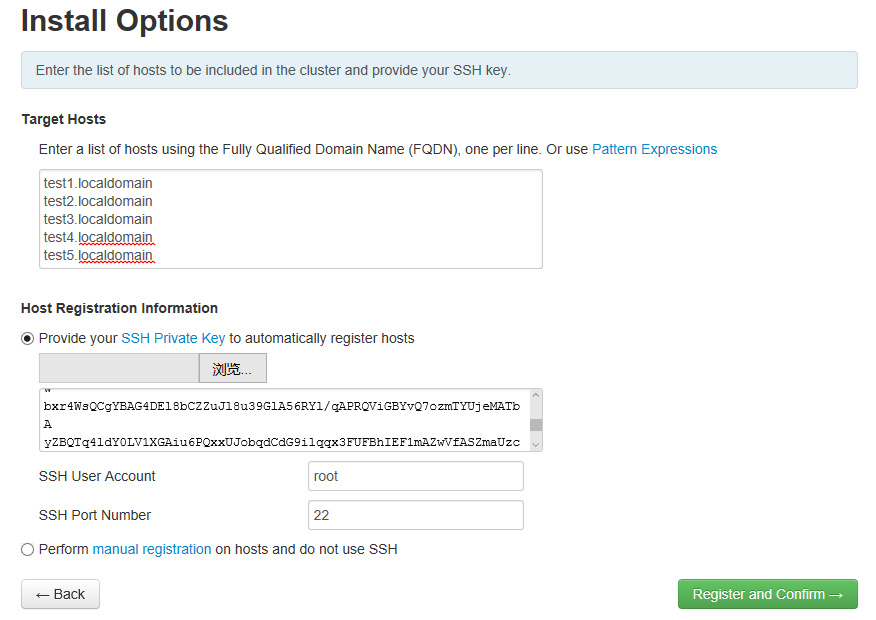
Task: Click the Target Hosts heading
Action: coord(64,119)
